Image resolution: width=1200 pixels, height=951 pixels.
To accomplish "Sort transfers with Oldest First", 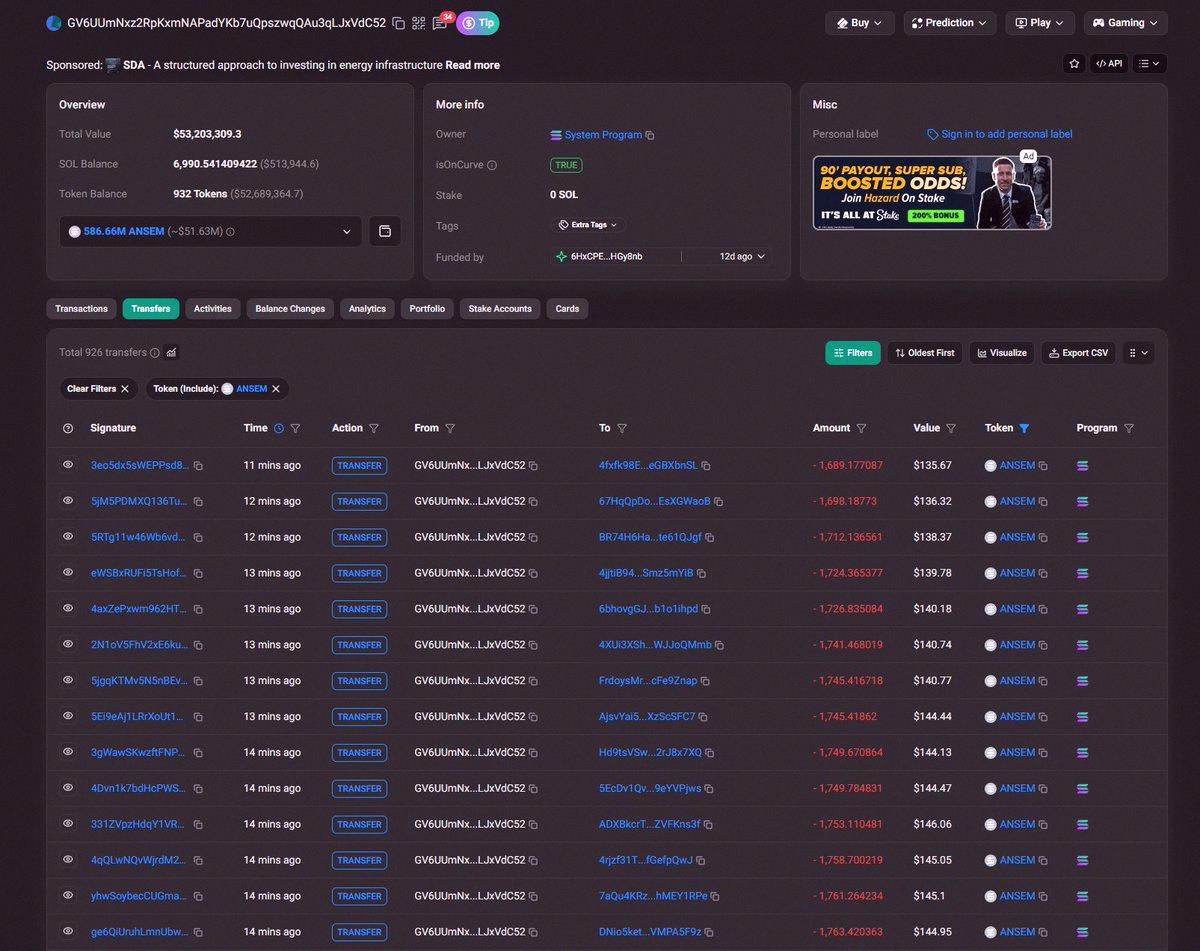I will point(925,353).
